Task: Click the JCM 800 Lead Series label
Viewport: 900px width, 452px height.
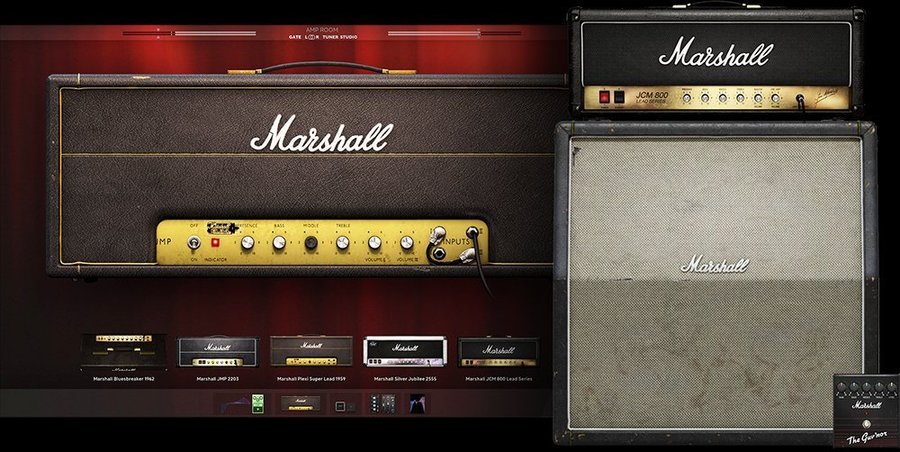Action: (x=653, y=98)
